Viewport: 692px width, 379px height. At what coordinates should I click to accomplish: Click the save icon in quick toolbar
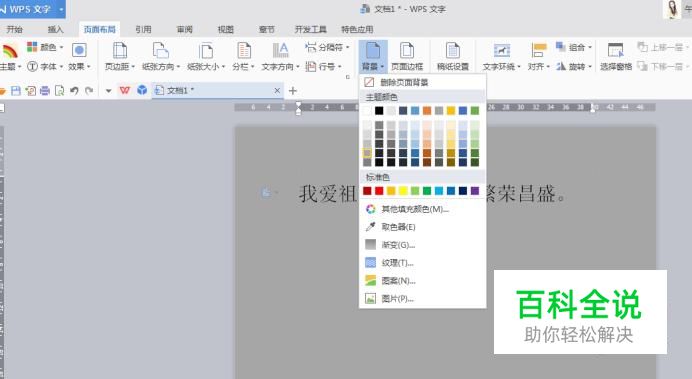tap(16, 91)
